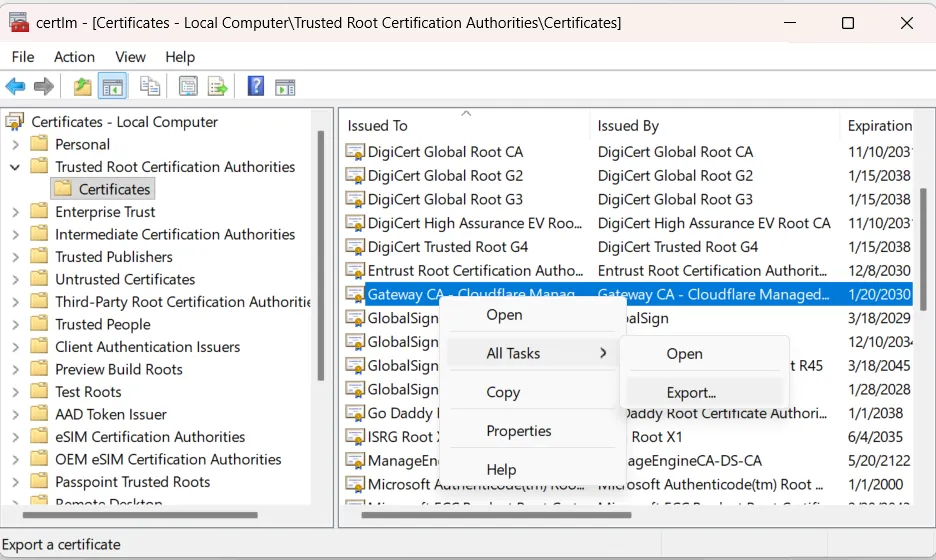Click certificate icon beside Go Daddy row

(x=355, y=413)
